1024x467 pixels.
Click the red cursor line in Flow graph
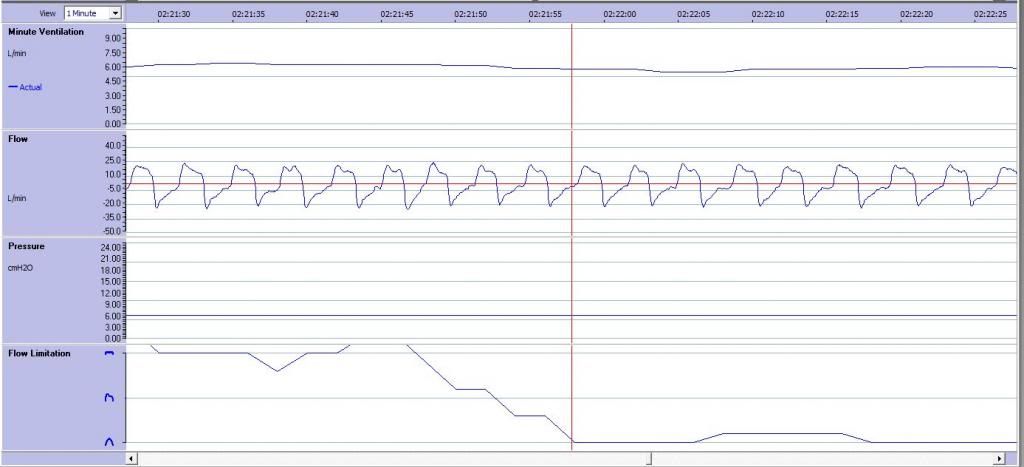(x=572, y=184)
